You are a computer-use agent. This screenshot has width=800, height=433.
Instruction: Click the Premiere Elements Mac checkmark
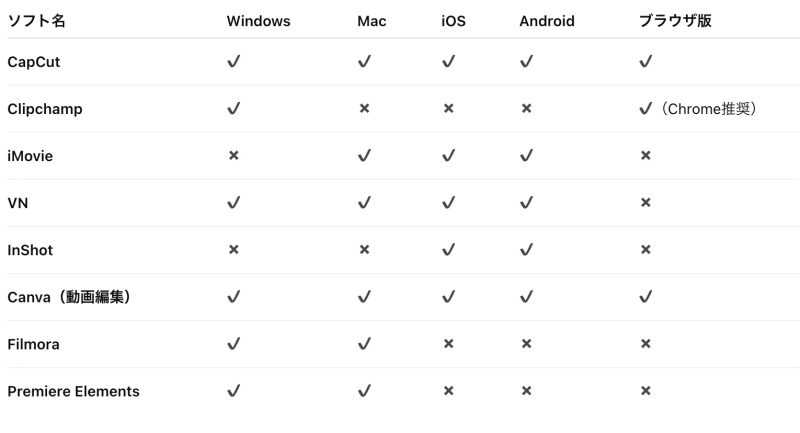point(364,391)
